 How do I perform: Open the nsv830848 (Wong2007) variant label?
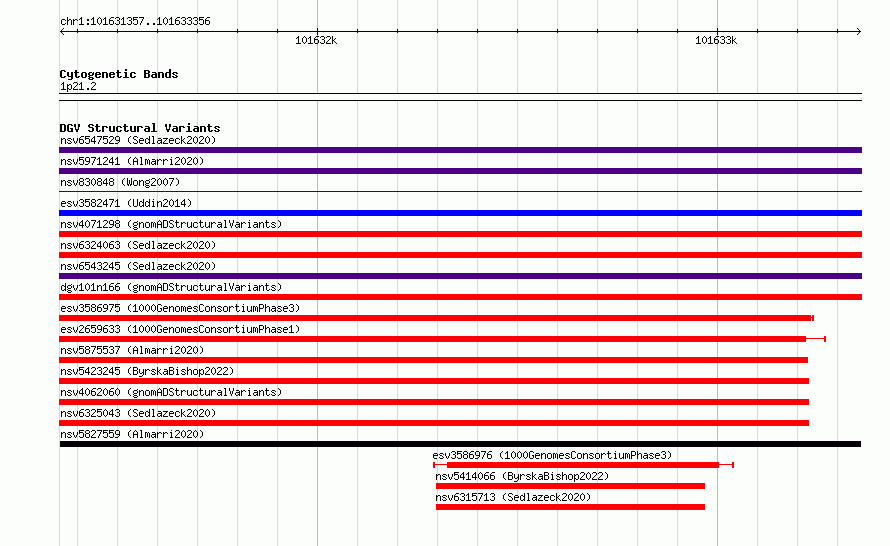click(120, 182)
